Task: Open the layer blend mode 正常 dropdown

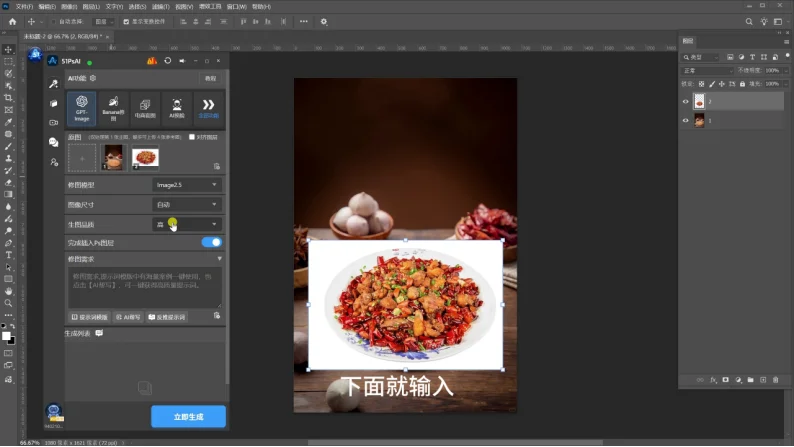Action: click(x=707, y=70)
